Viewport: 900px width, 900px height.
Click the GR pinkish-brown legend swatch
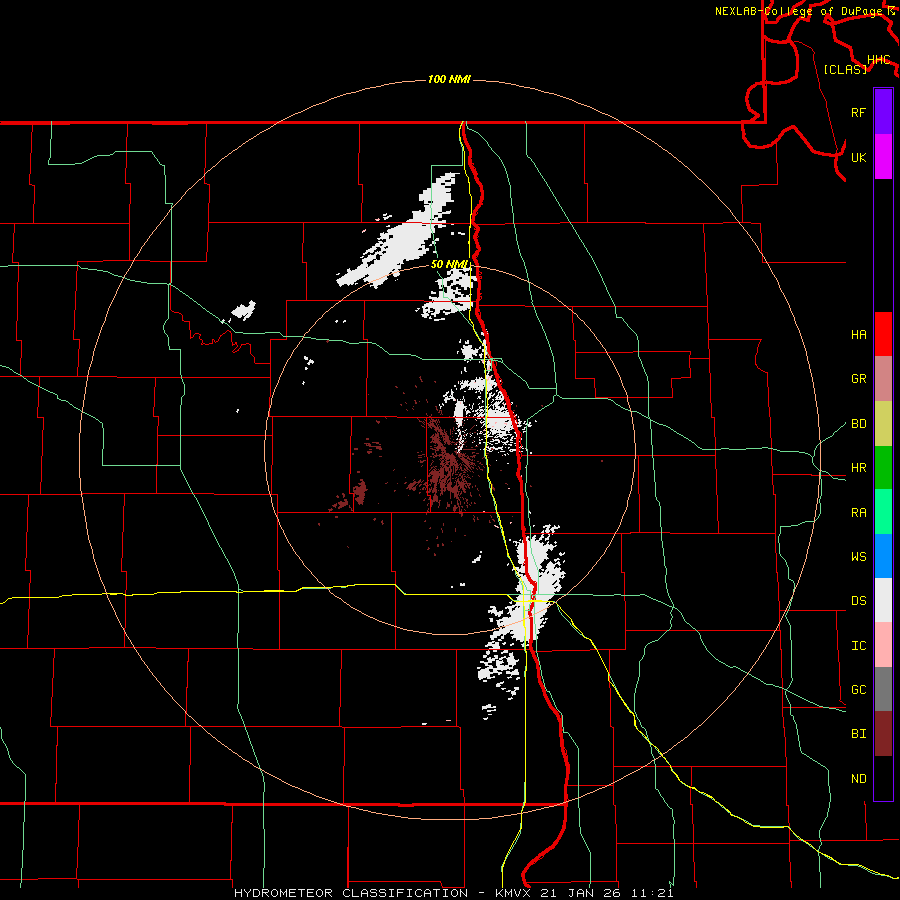[x=883, y=379]
